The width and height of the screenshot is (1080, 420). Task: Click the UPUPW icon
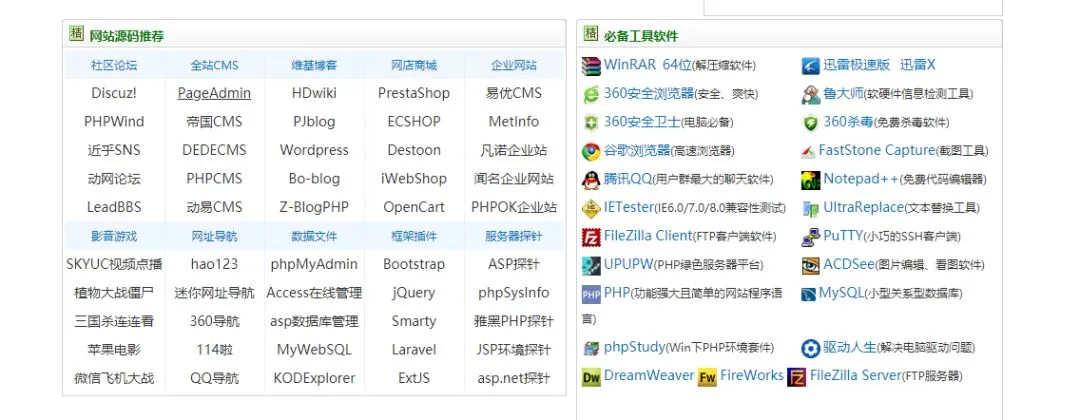tap(591, 266)
